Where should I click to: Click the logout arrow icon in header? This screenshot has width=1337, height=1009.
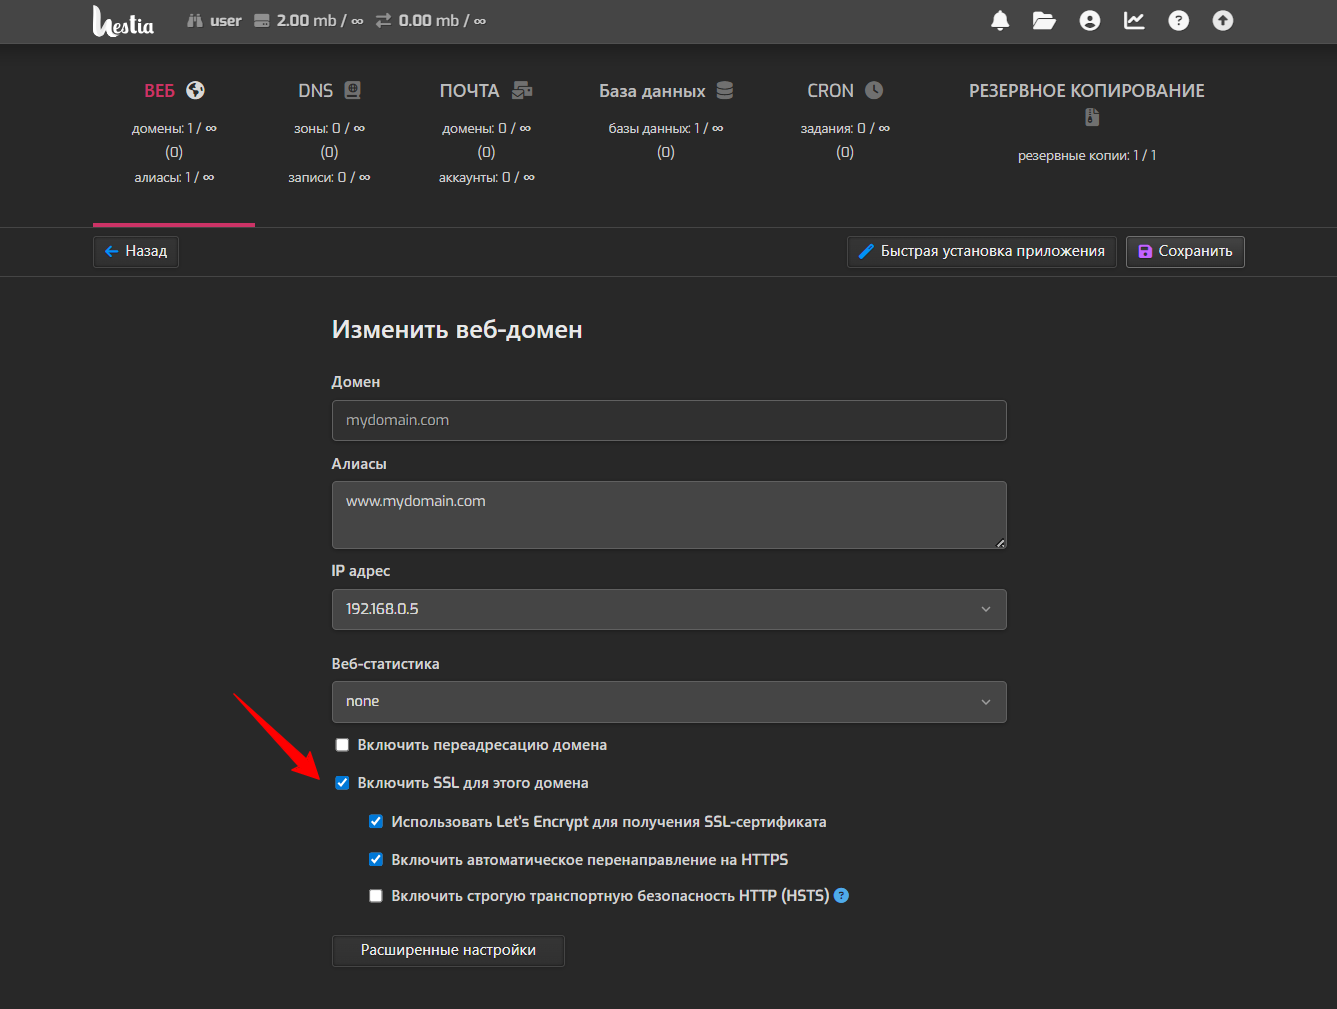(x=1223, y=20)
